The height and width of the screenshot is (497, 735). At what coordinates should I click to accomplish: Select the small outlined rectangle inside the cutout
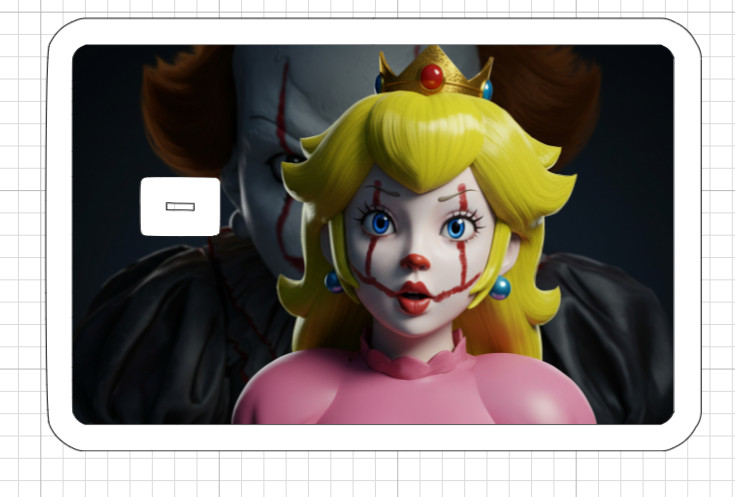click(x=180, y=206)
